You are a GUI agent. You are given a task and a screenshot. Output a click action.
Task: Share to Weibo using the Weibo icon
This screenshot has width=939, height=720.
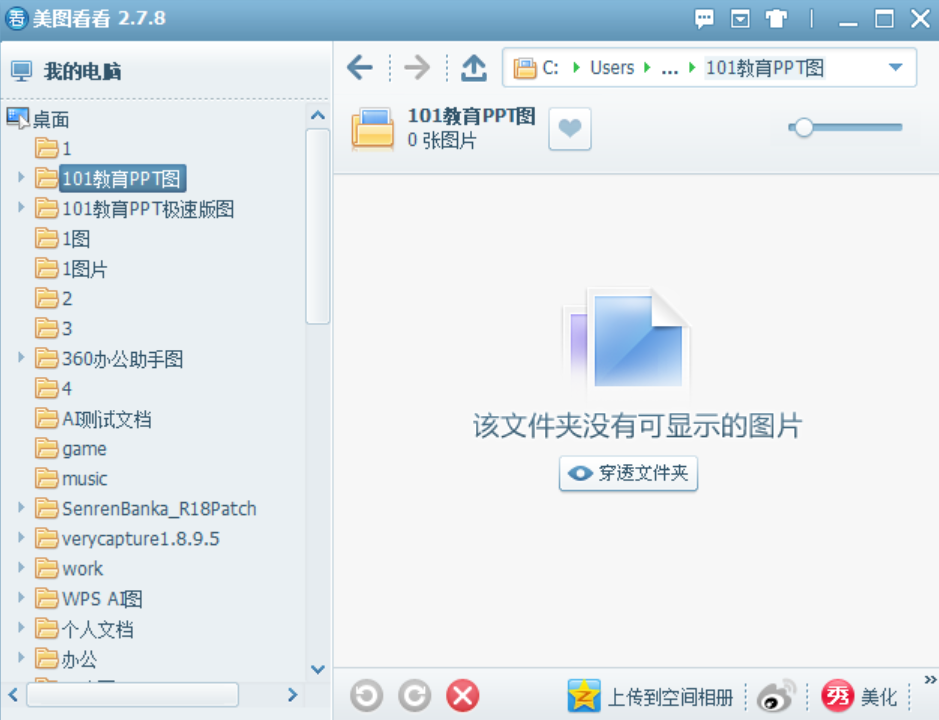tap(776, 696)
